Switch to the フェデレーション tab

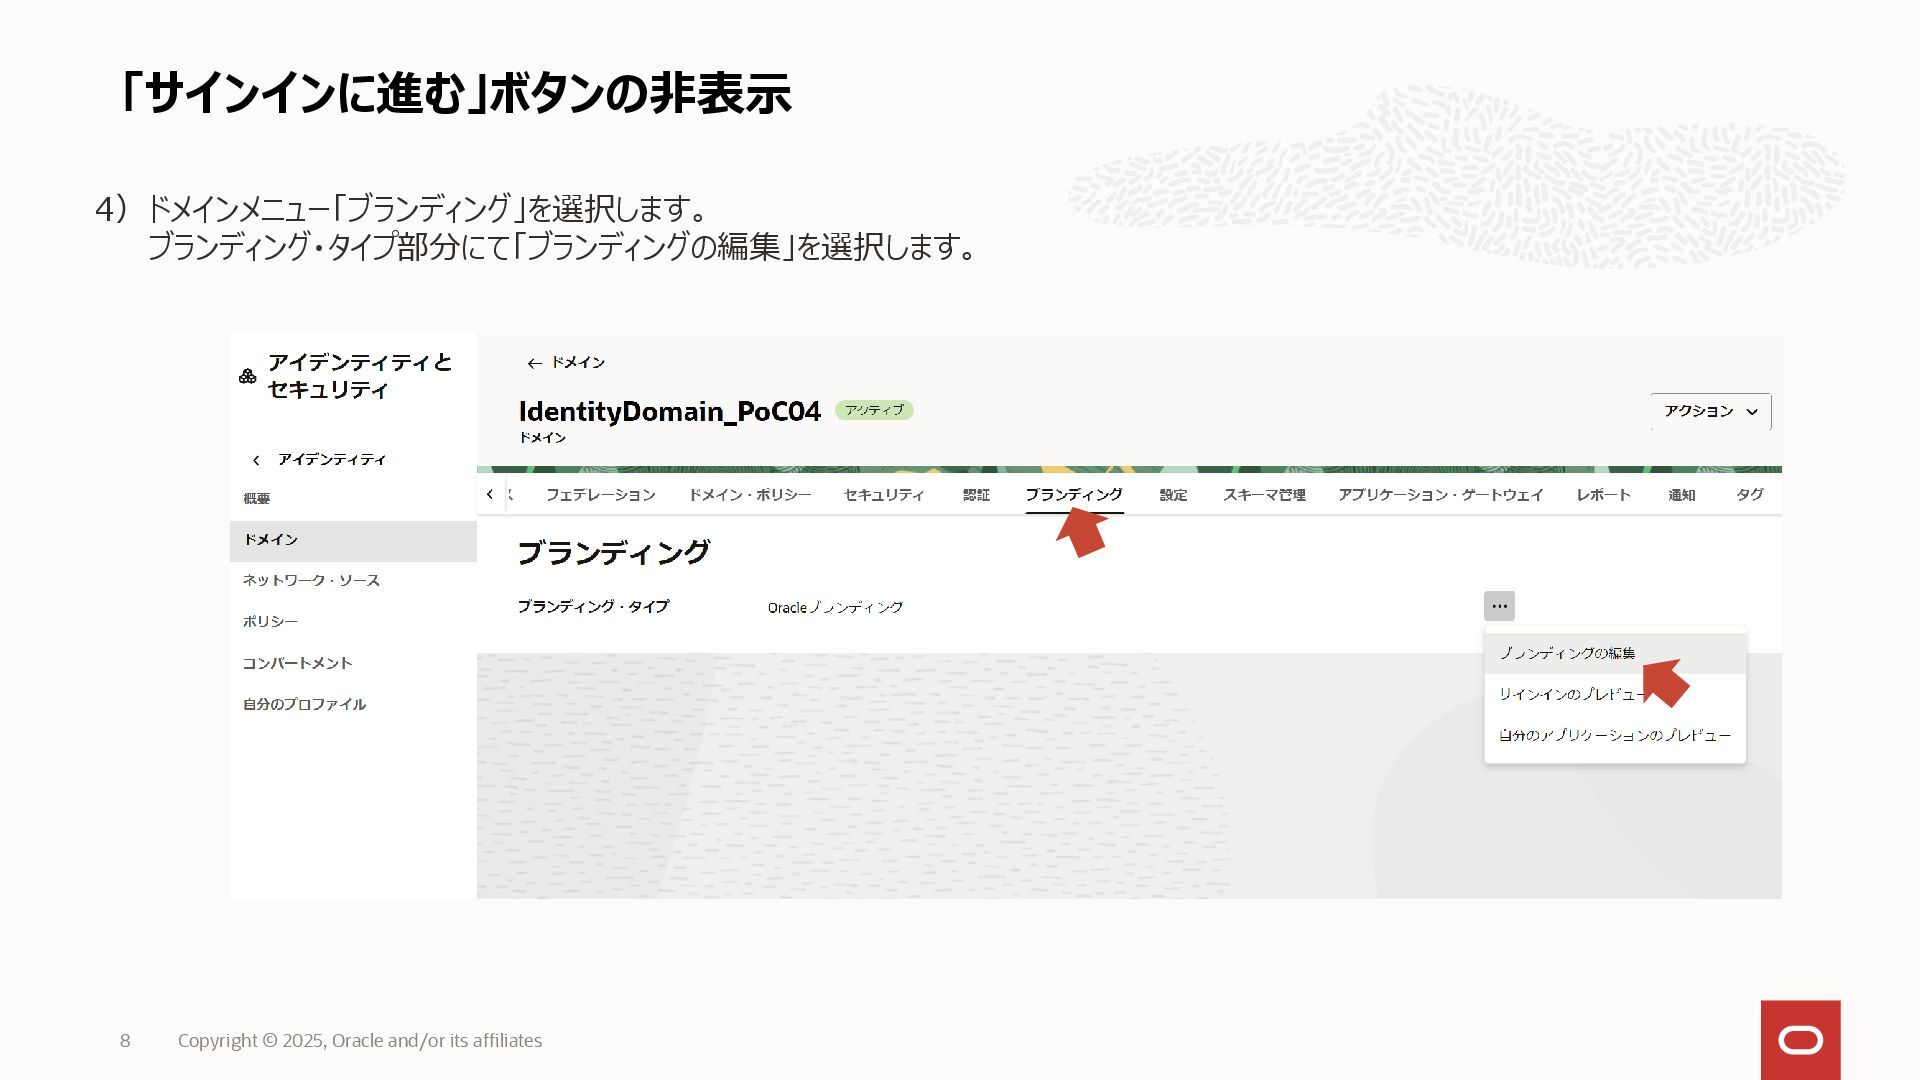[600, 495]
